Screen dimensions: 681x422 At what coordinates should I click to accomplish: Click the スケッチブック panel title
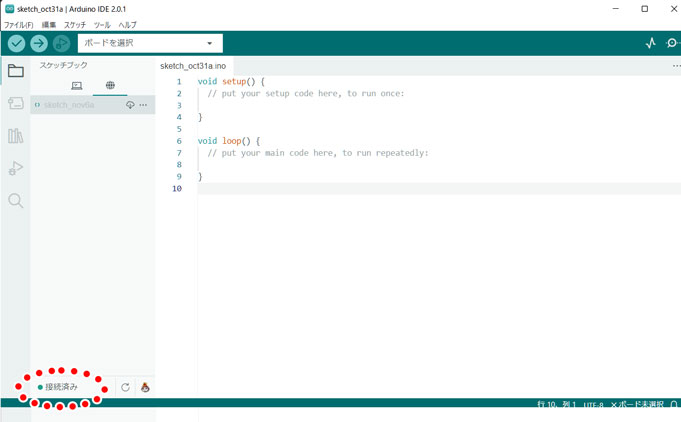coord(63,65)
